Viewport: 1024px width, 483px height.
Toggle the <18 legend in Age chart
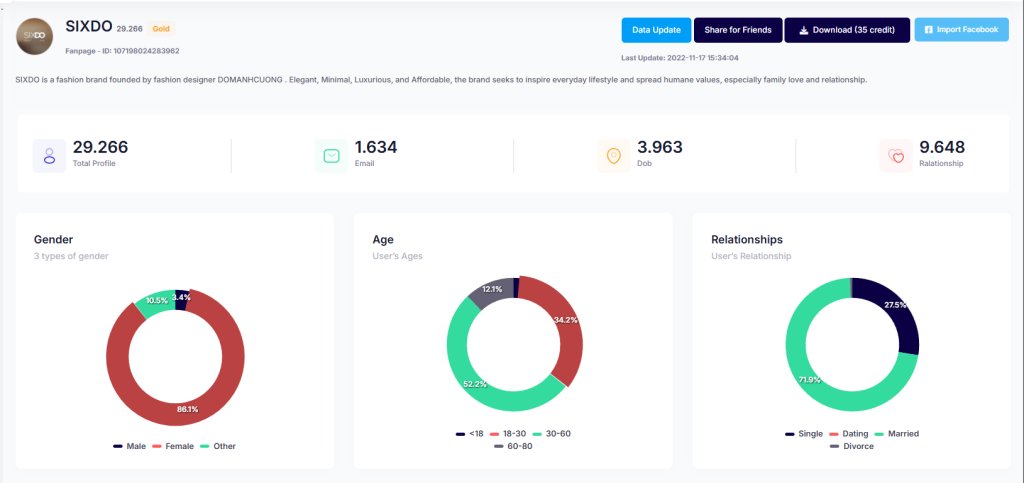pos(470,433)
